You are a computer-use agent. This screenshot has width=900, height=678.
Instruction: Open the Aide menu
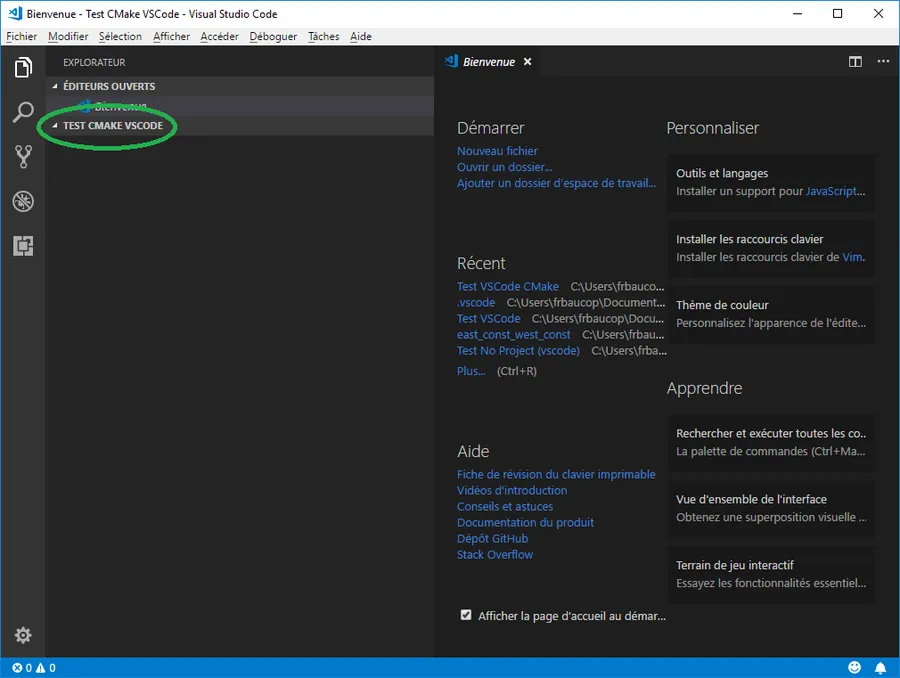361,36
